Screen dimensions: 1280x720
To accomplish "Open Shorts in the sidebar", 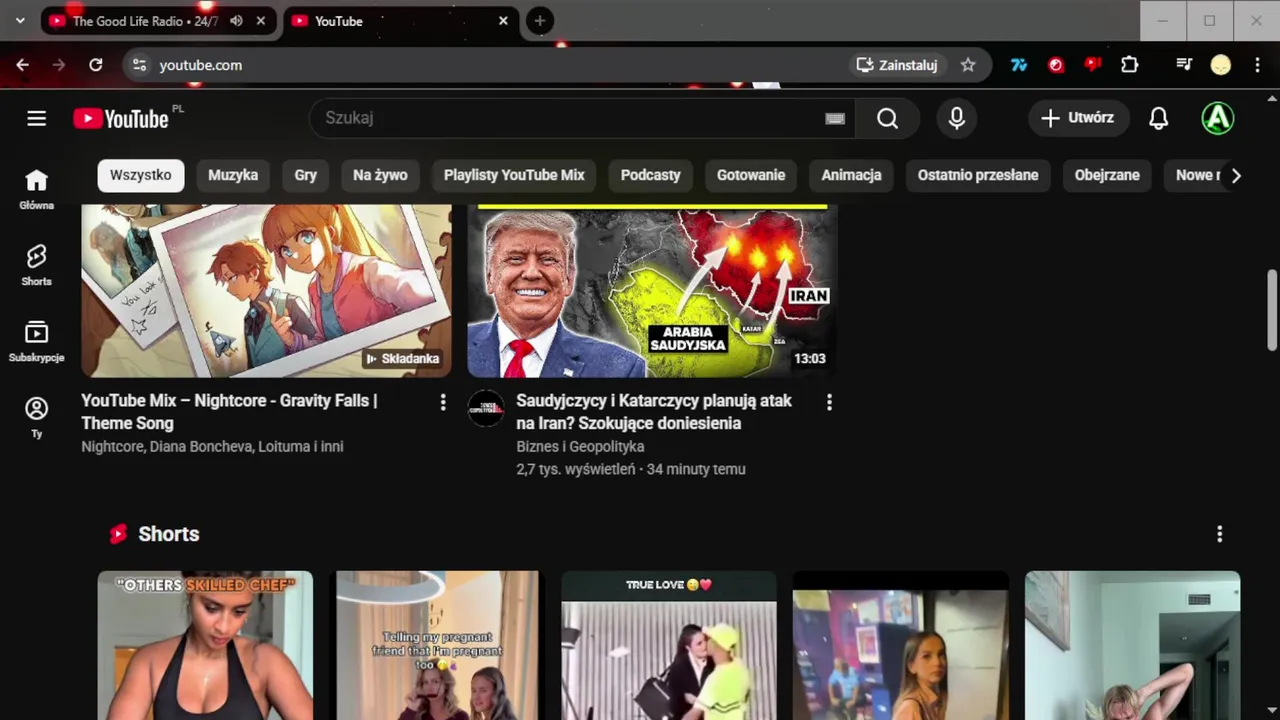I will coord(37,265).
